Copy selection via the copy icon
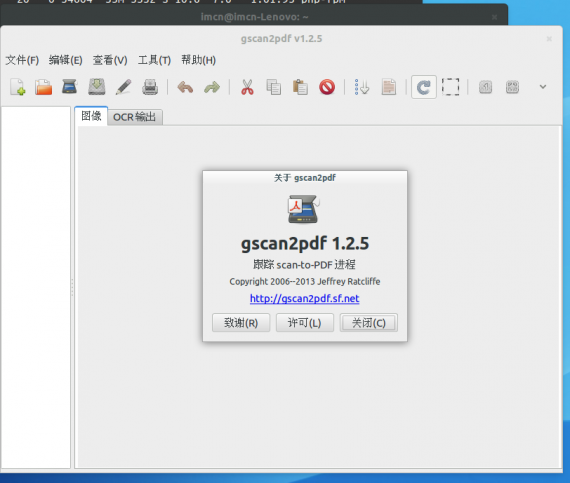The image size is (570, 483). pos(274,87)
